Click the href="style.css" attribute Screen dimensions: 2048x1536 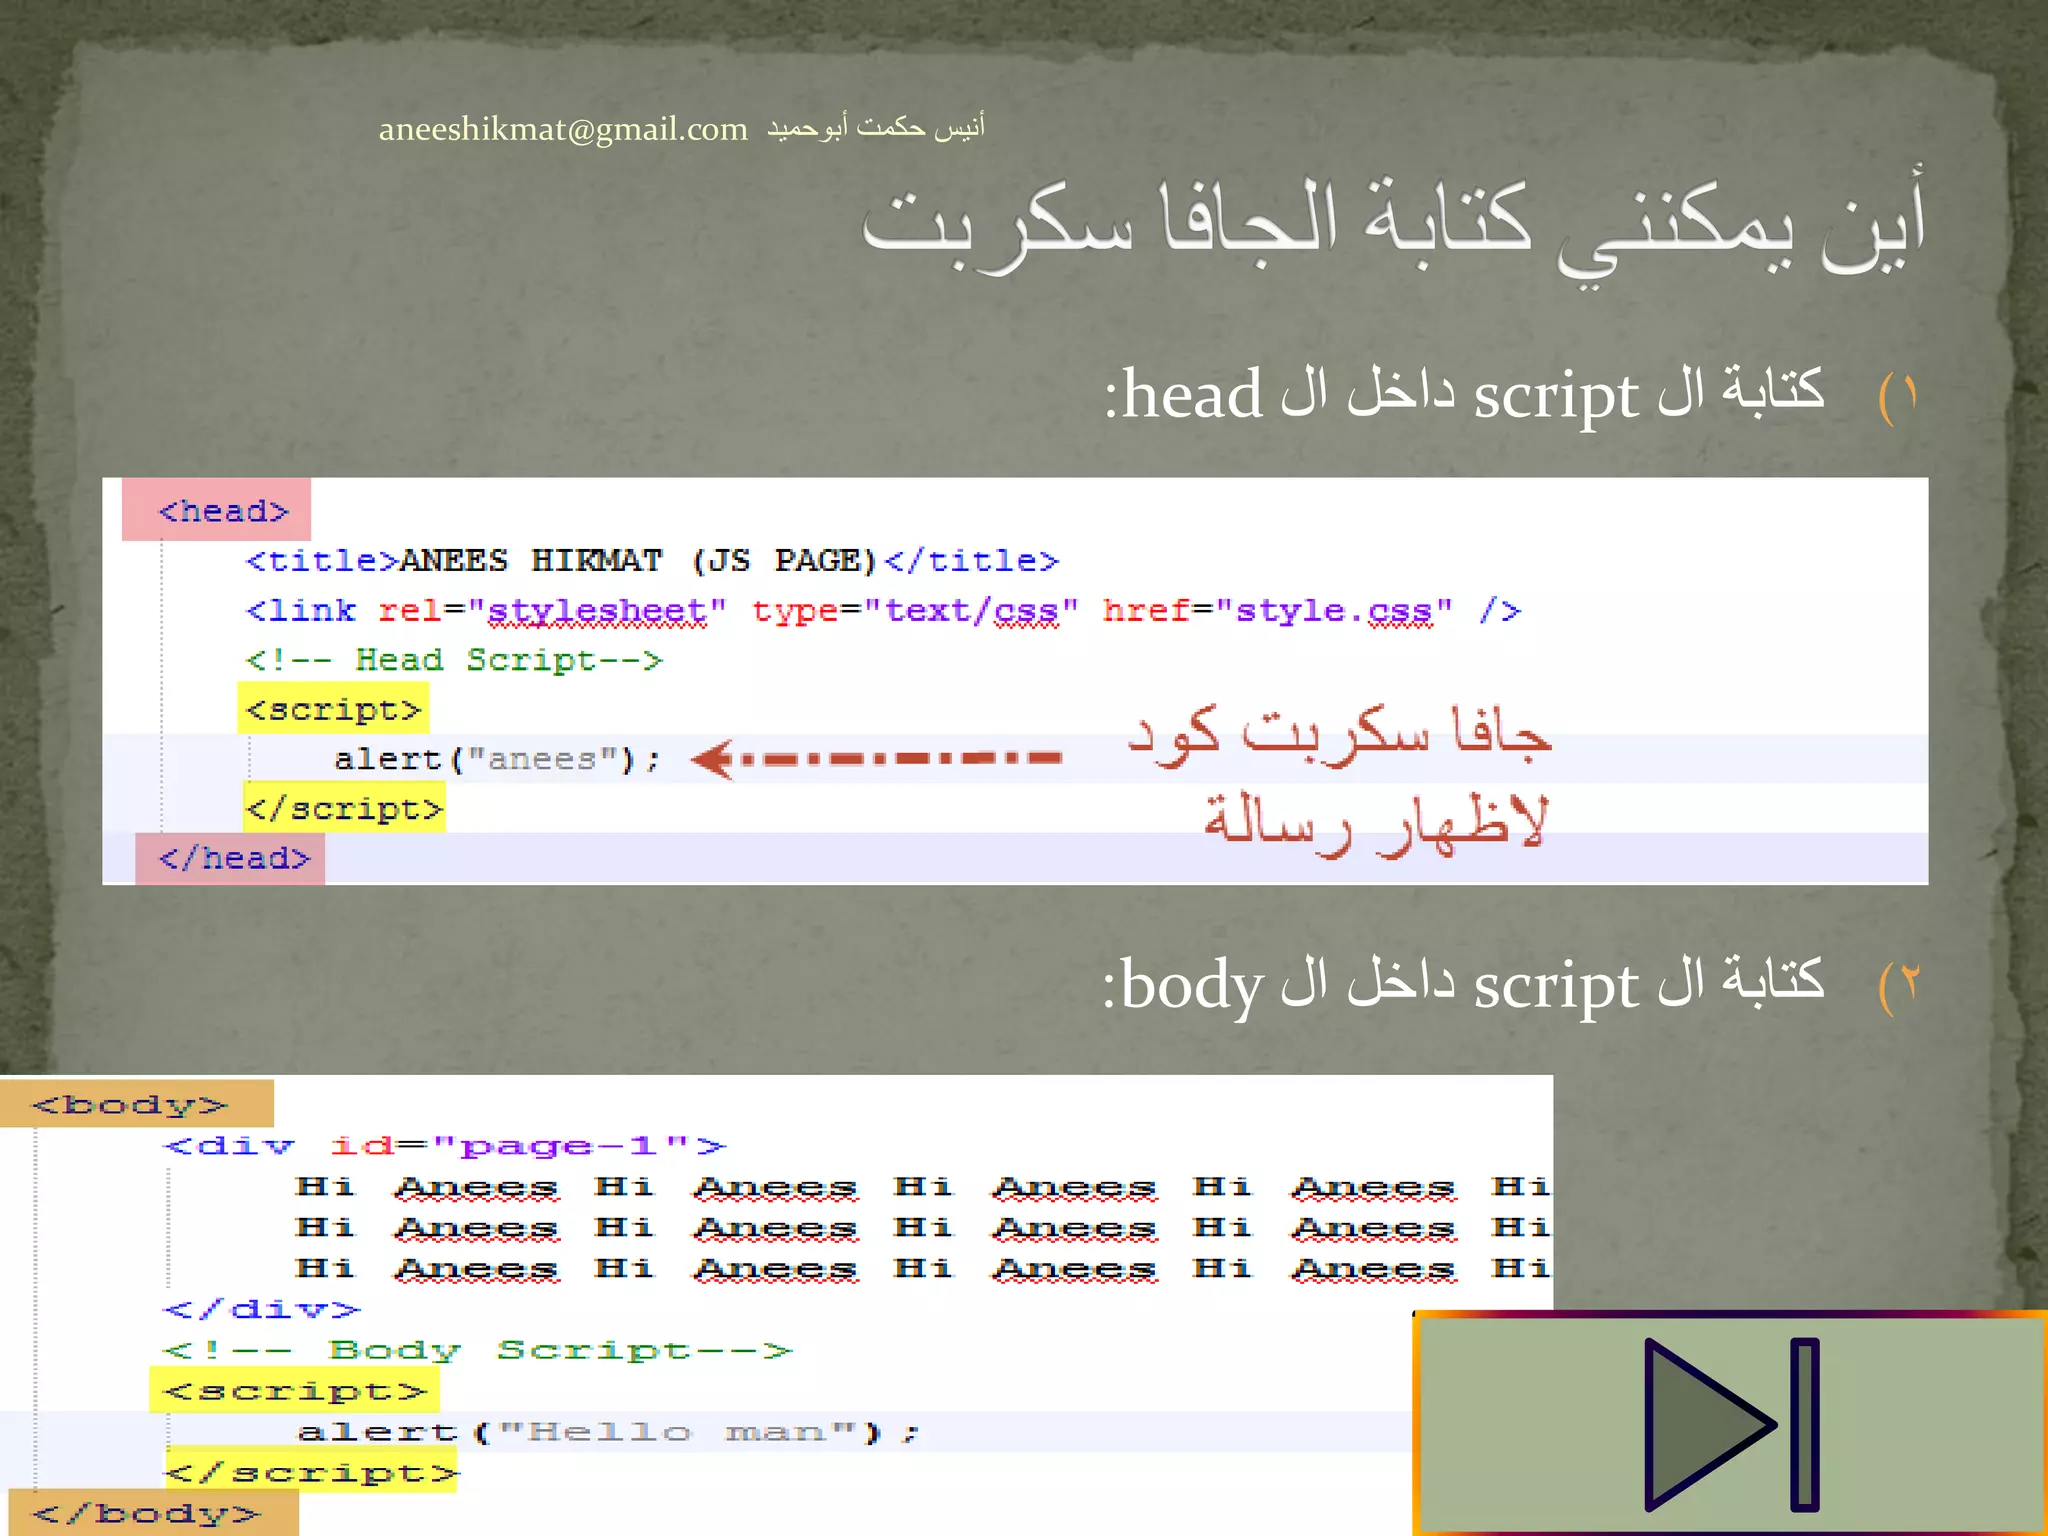(1277, 610)
